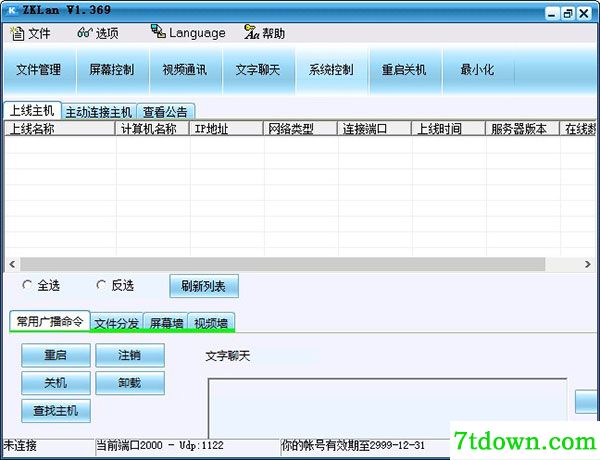Switch to the 文件分发 tab
The width and height of the screenshot is (600, 460).
pyautogui.click(x=117, y=323)
